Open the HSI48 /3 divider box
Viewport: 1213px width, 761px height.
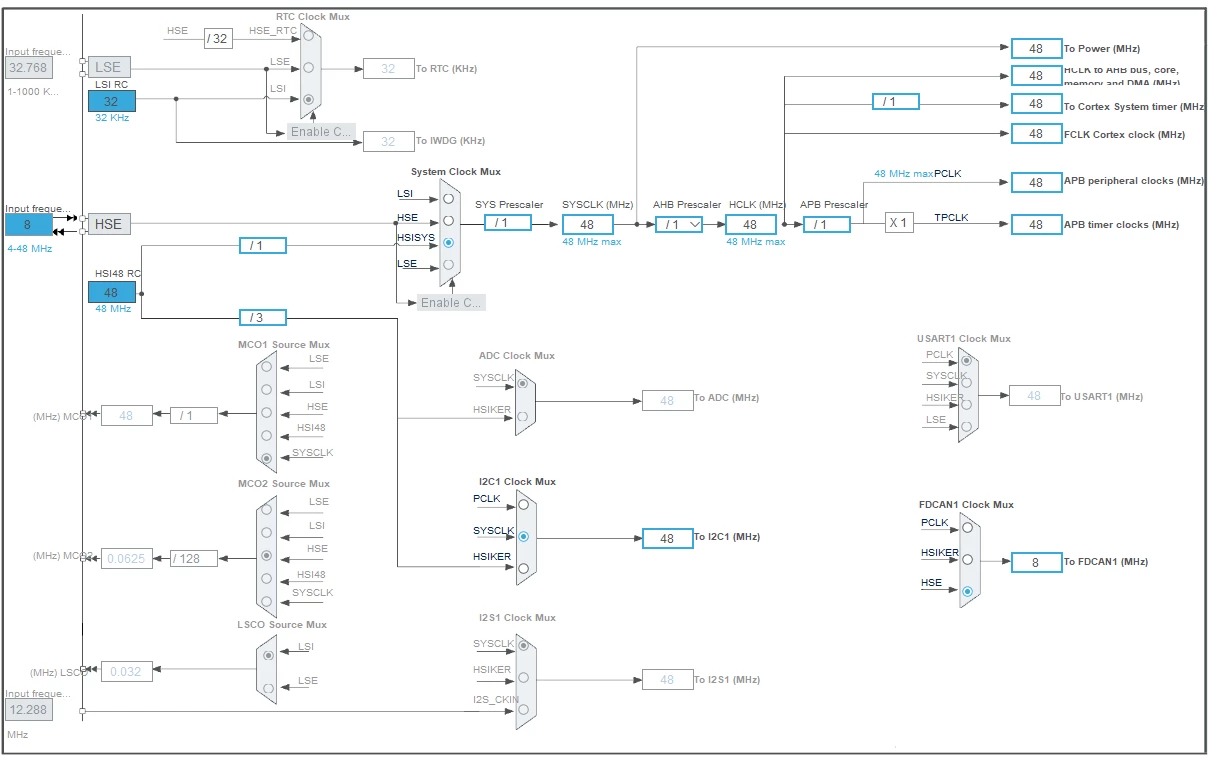263,317
